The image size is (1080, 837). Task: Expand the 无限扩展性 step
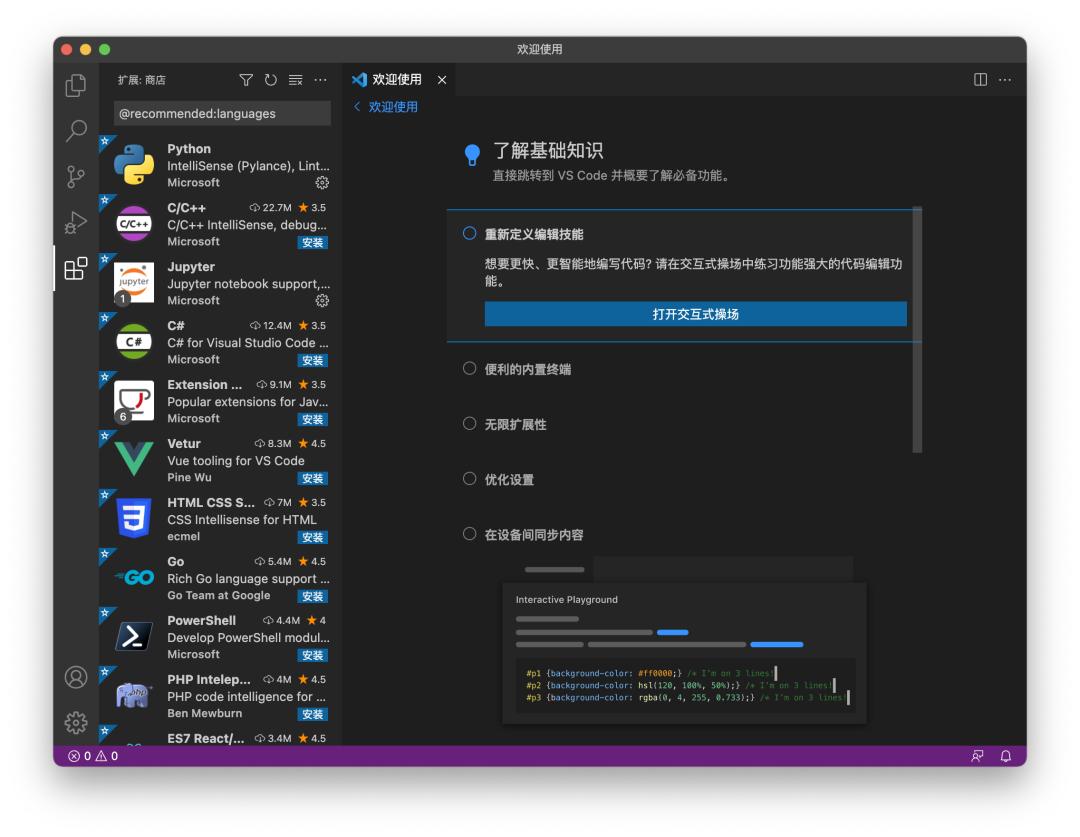(x=515, y=424)
